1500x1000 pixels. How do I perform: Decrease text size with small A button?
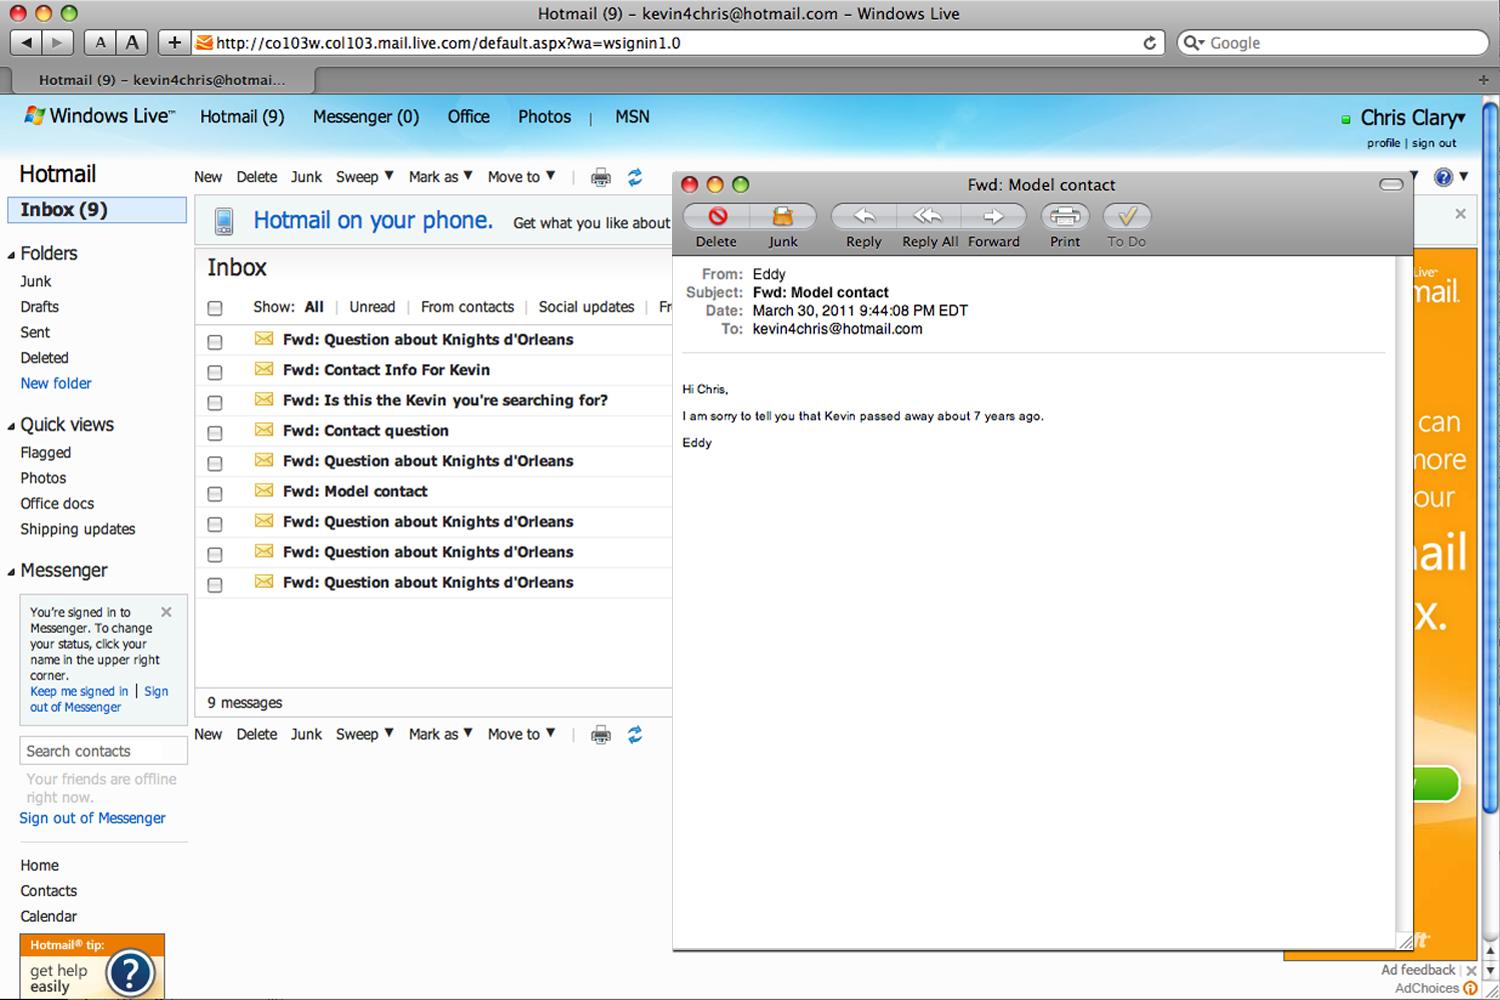100,42
